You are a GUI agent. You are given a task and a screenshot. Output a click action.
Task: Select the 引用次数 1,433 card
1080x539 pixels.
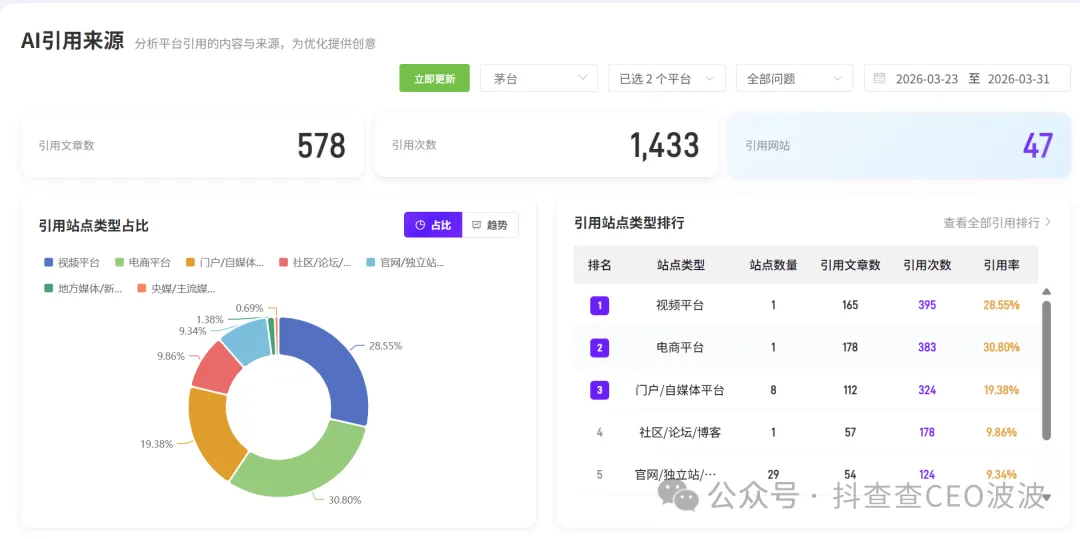click(x=546, y=145)
